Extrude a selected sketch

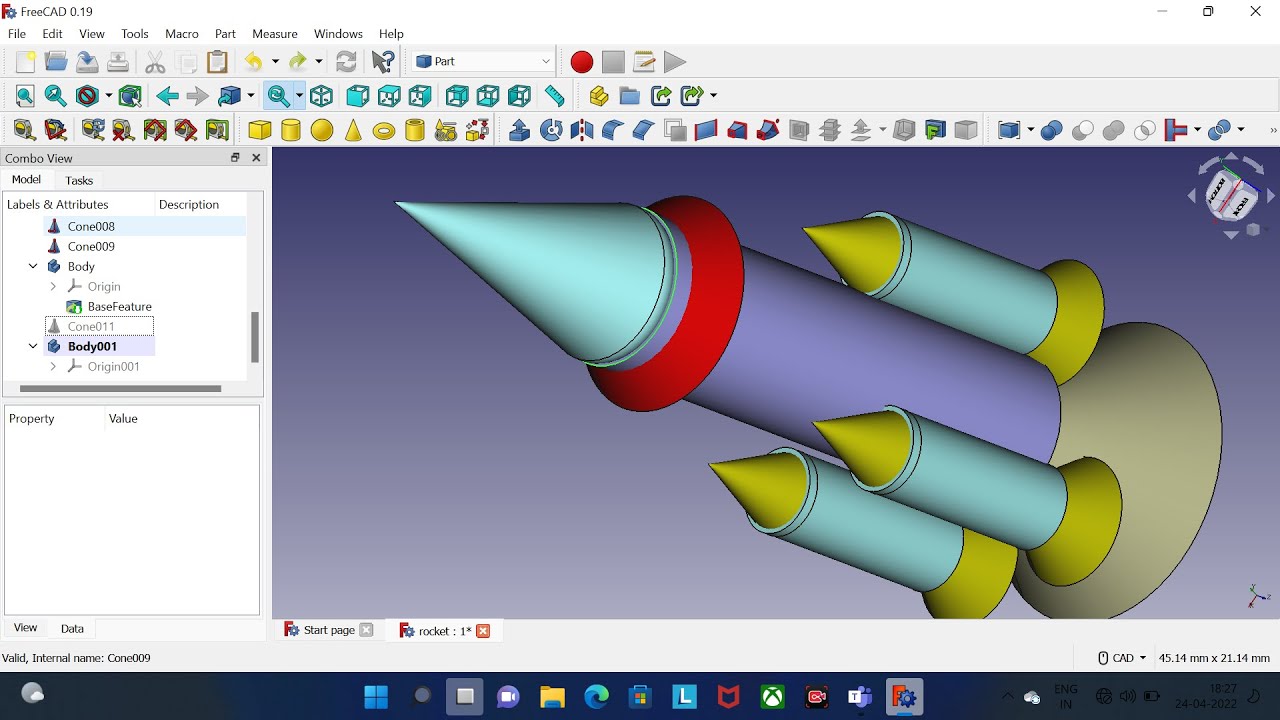click(520, 130)
